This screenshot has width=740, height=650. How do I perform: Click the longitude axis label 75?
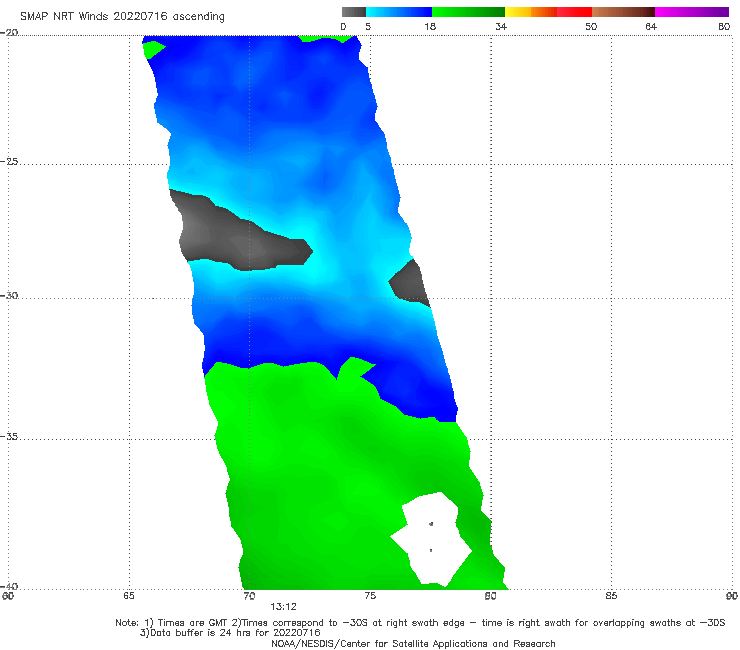[370, 596]
